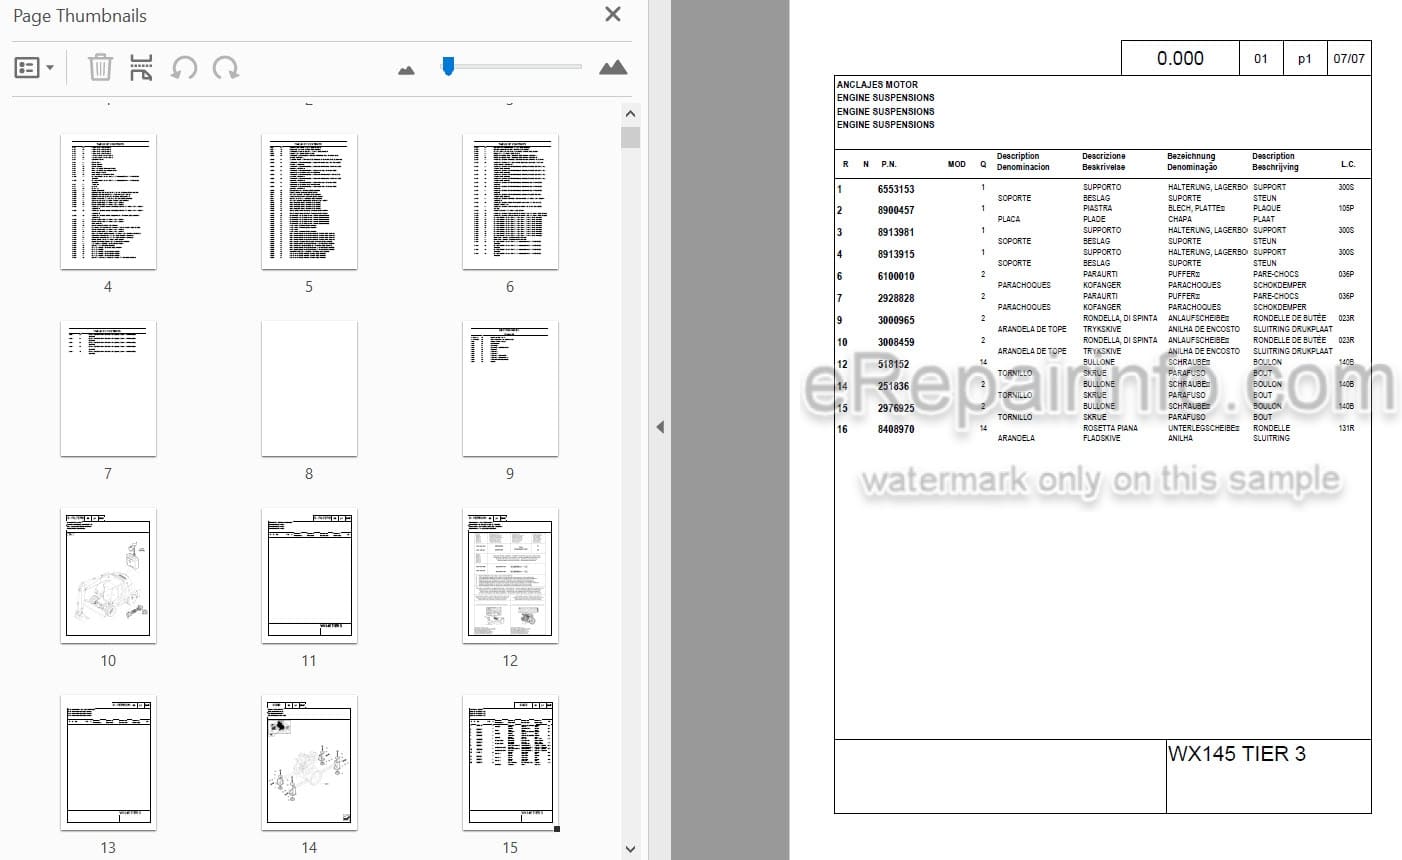This screenshot has width=1402, height=860.
Task: Select page 9 thumbnail
Action: pyautogui.click(x=510, y=389)
